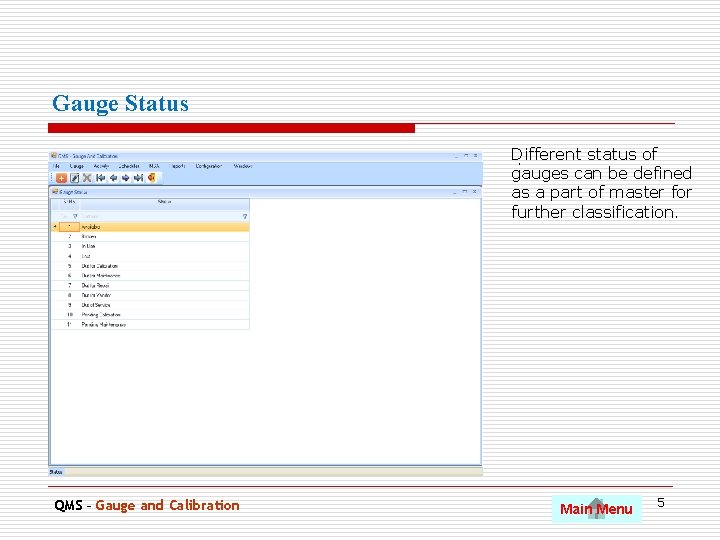This screenshot has width=720, height=540.
Task: Close the Gauge Status child window
Action: point(474,191)
